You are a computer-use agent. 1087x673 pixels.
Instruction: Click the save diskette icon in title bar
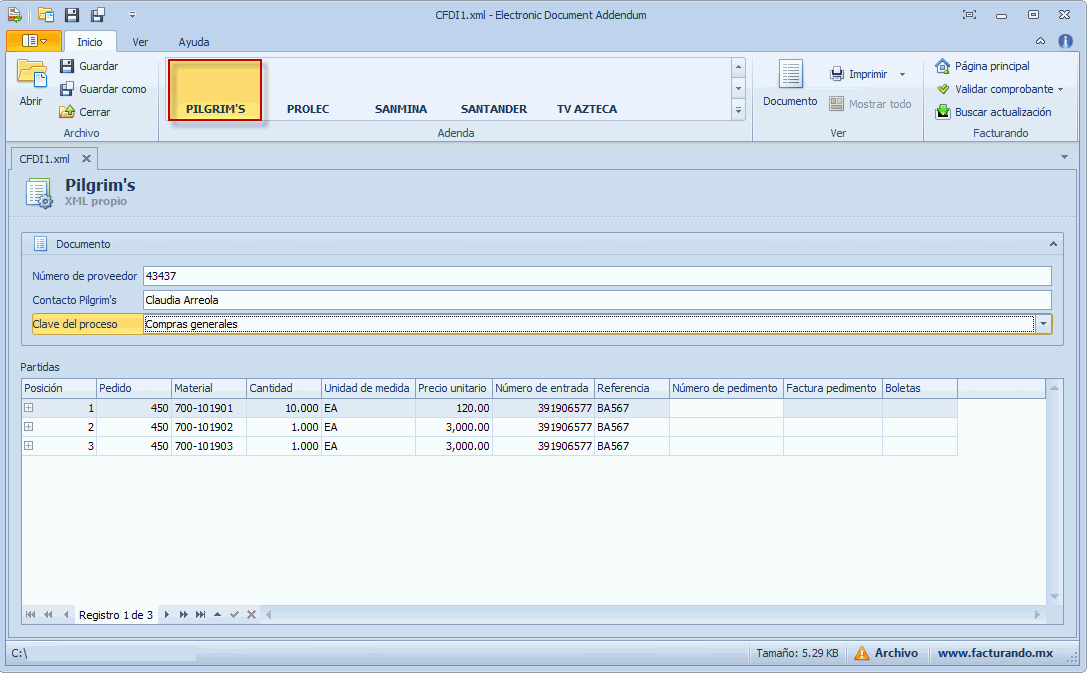click(x=71, y=15)
